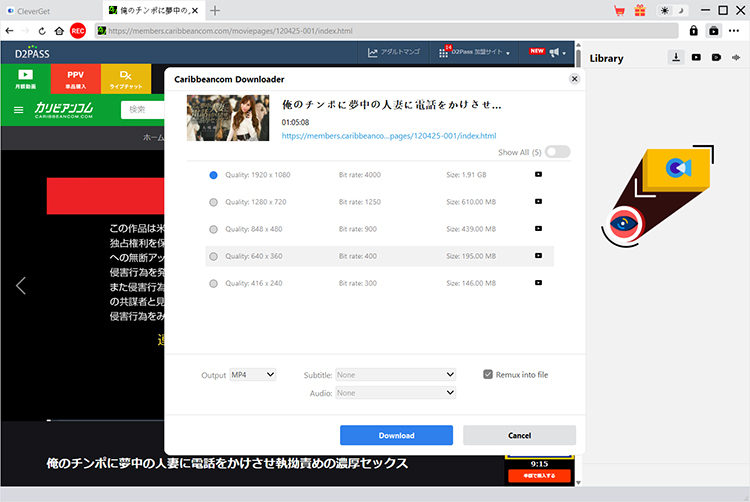The height and width of the screenshot is (502, 750).
Task: Click the blue Download button
Action: pos(397,436)
